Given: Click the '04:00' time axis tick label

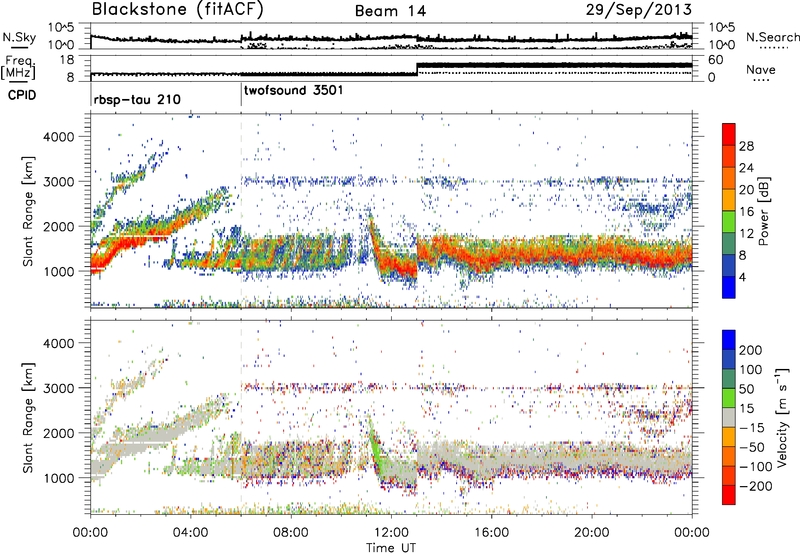Looking at the screenshot, I should [x=190, y=533].
